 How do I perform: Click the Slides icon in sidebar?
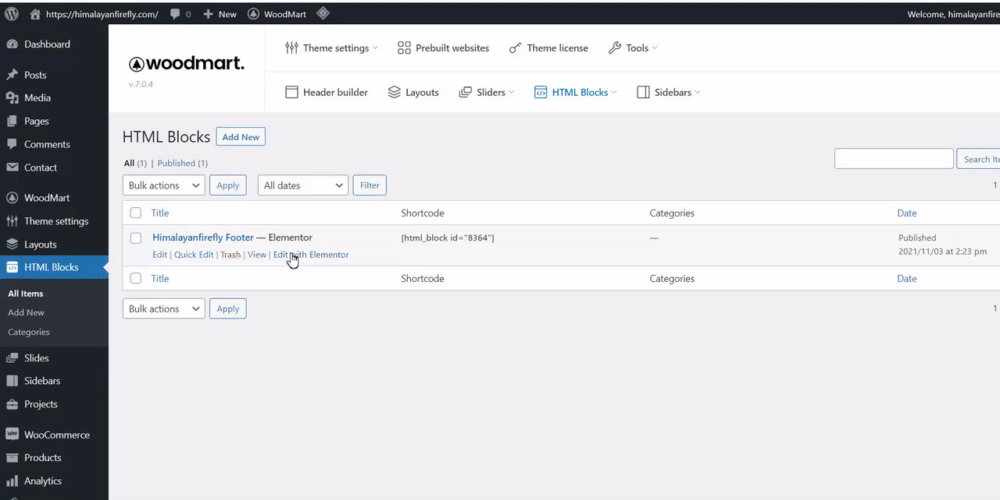(x=12, y=358)
